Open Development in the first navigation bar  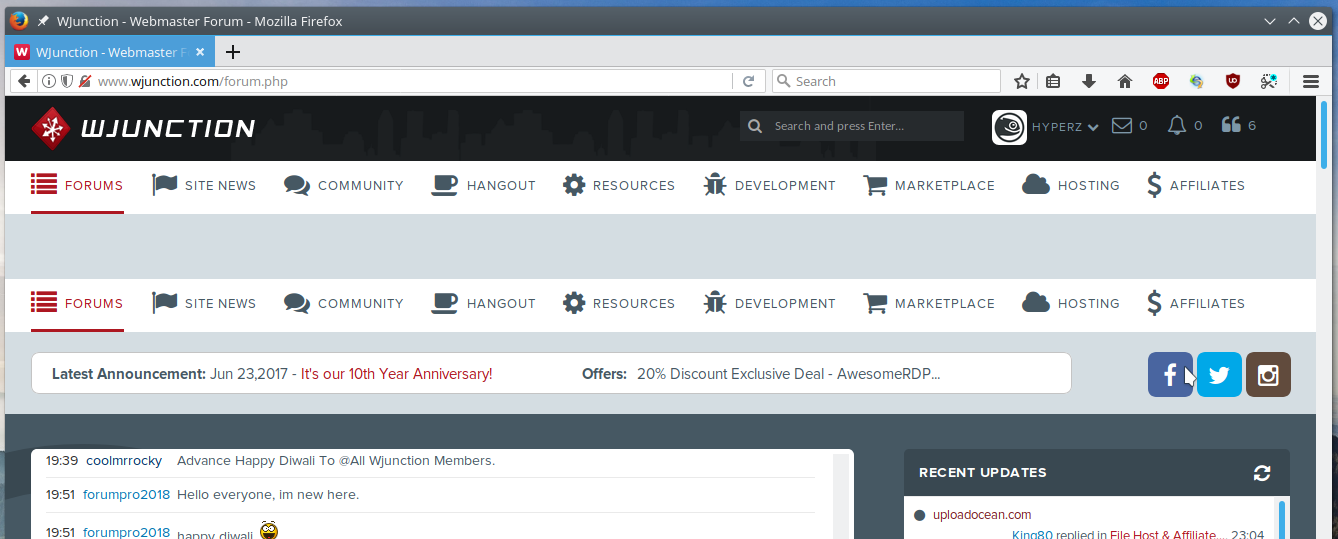[769, 185]
